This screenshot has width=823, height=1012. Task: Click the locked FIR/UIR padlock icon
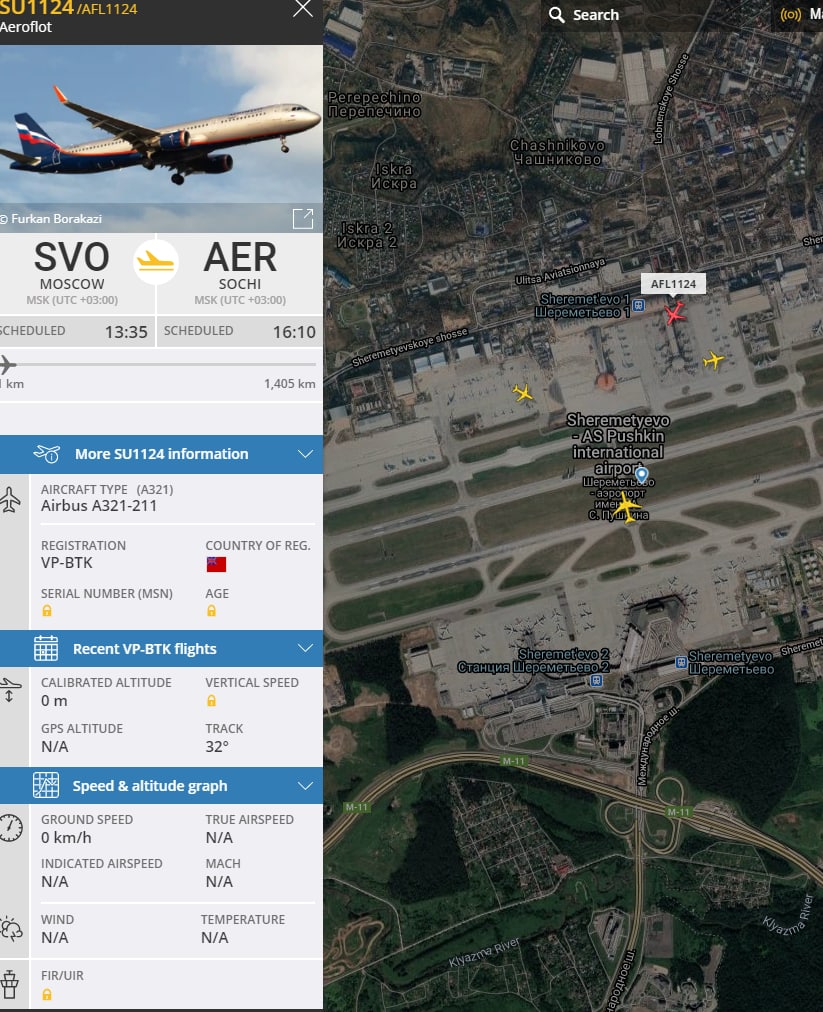click(46, 995)
